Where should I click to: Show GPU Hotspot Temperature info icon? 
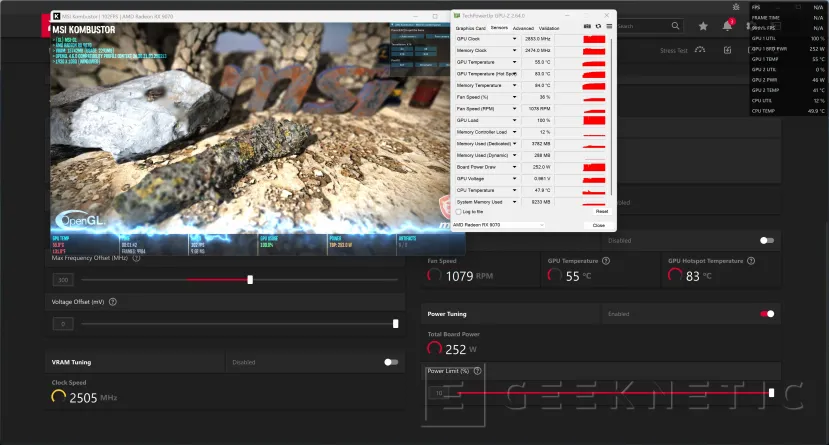(751, 261)
